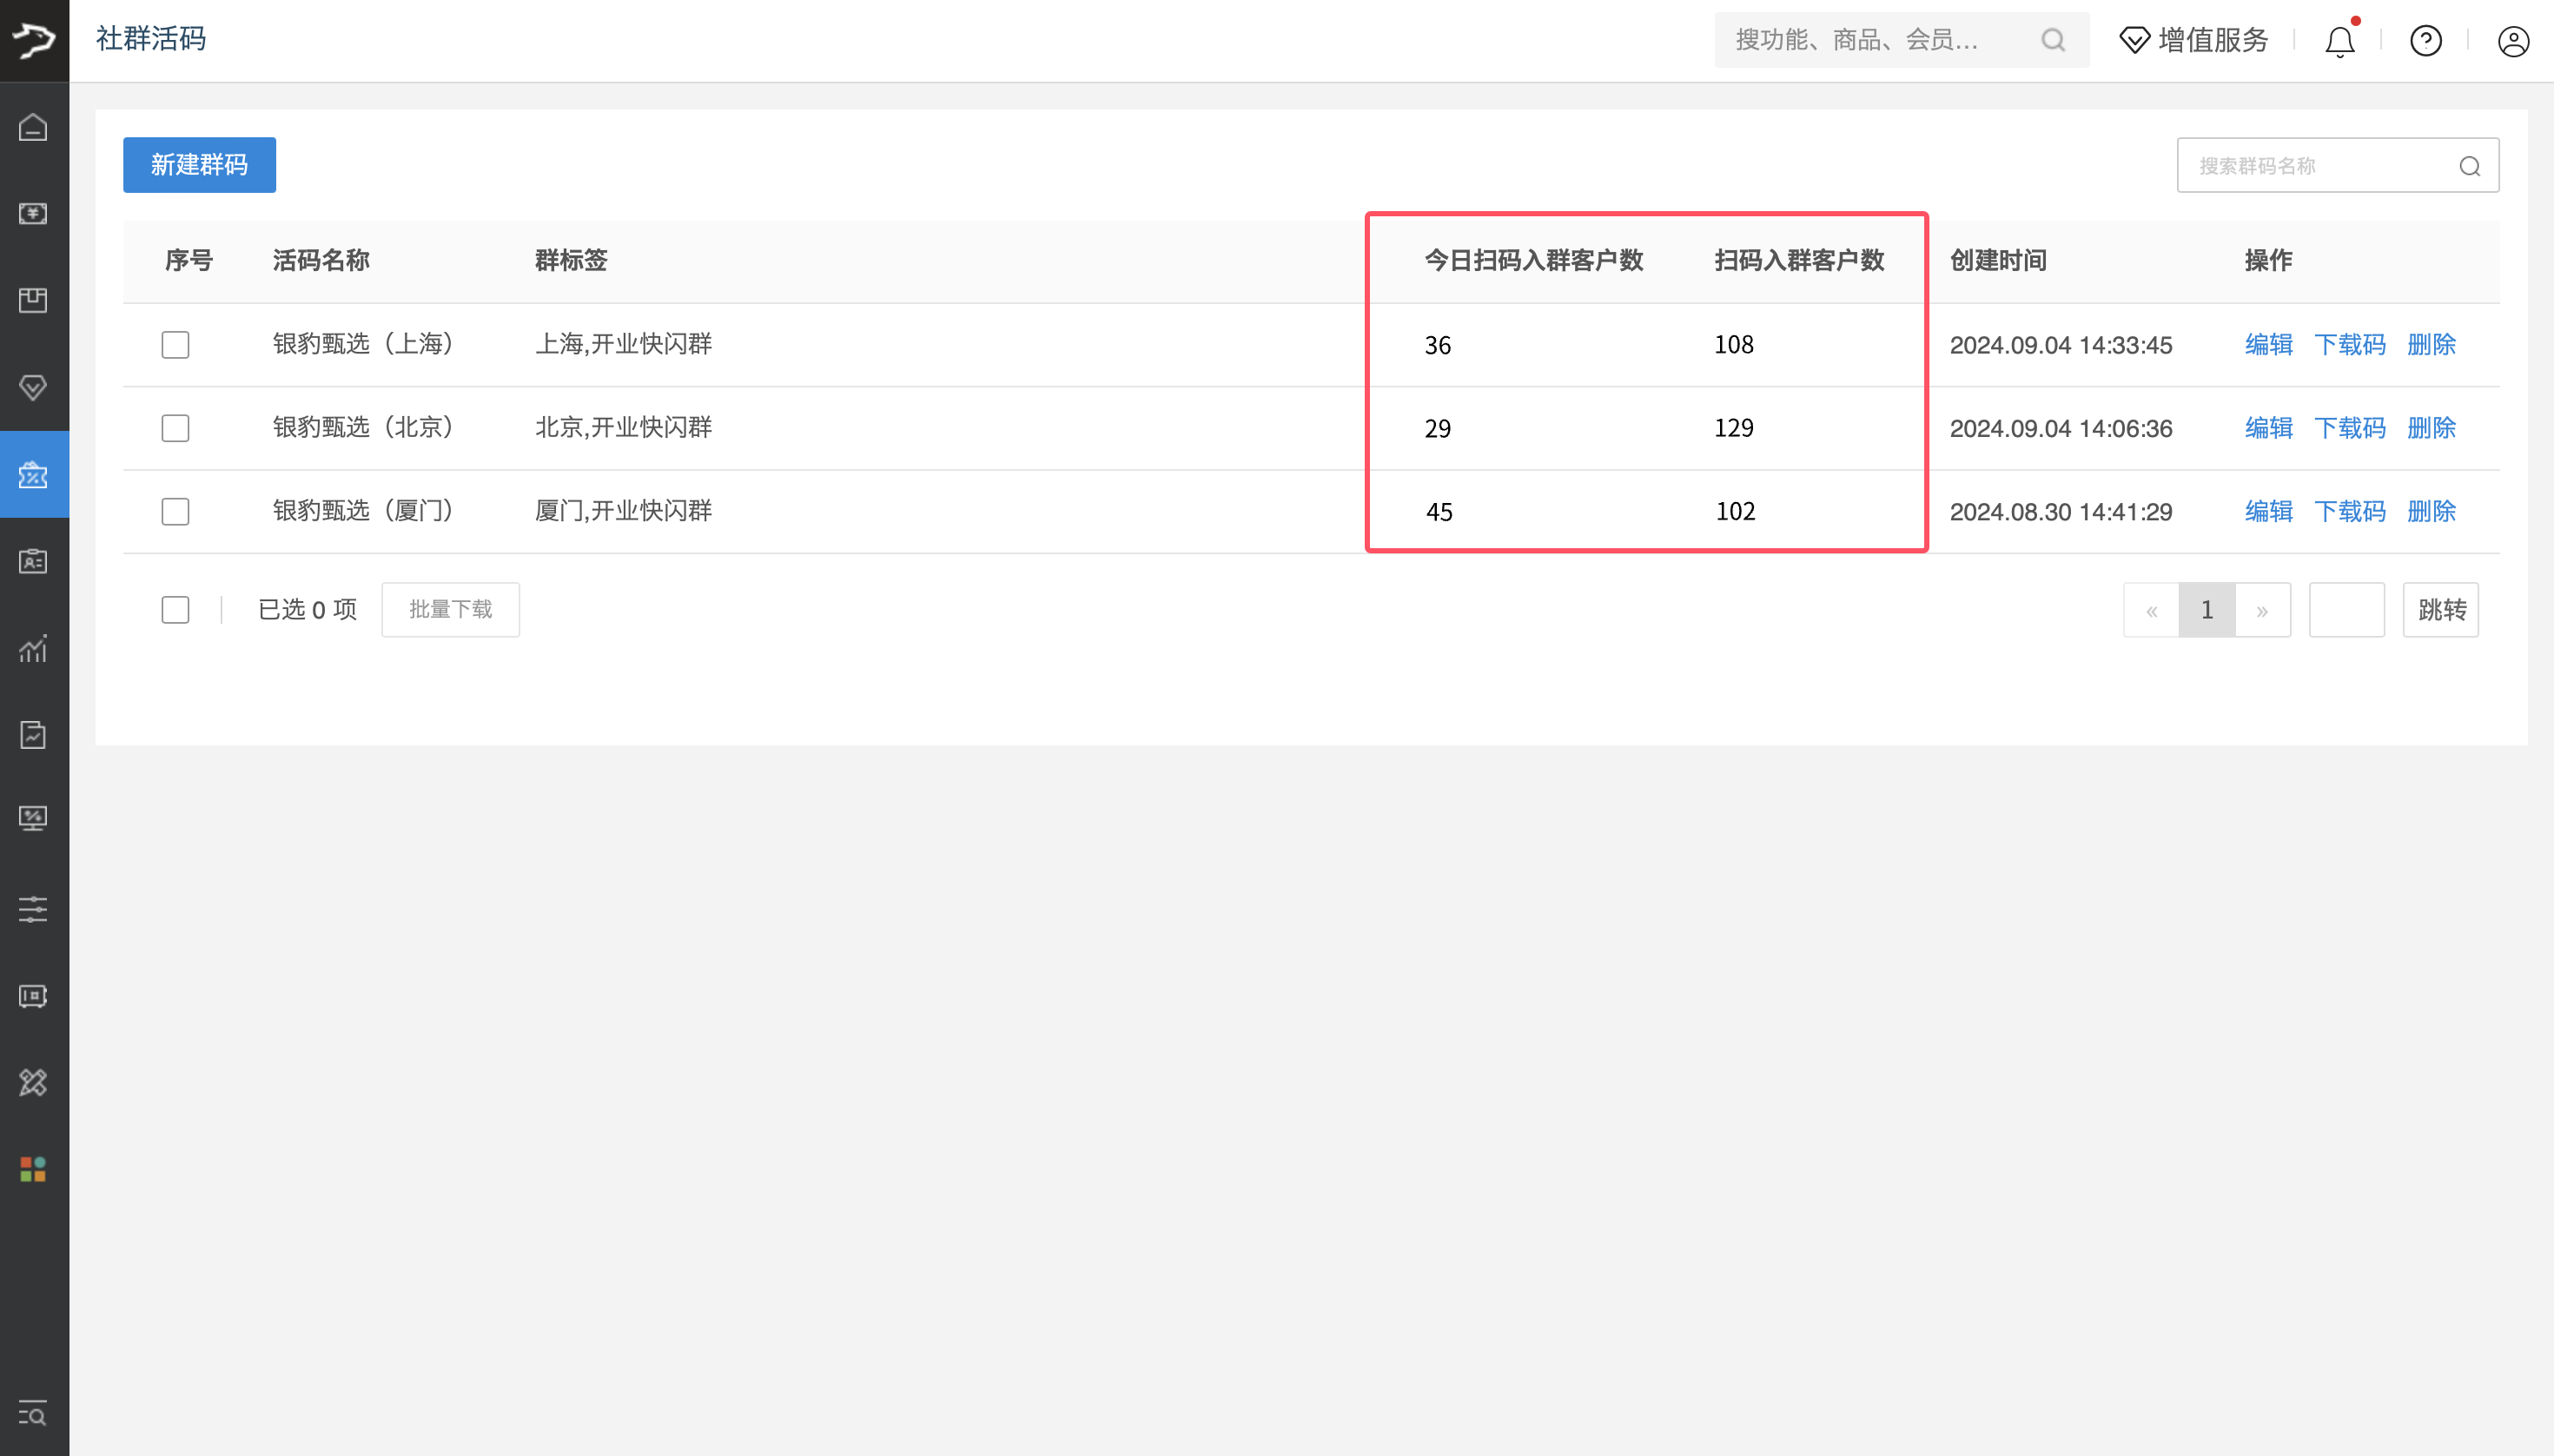Click magnifier in group code search box
Screen dimensions: 2554x1456
(x=2470, y=166)
